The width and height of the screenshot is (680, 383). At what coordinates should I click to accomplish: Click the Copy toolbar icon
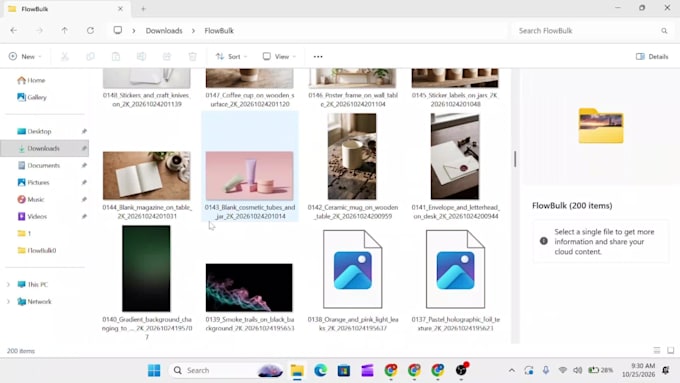click(90, 56)
